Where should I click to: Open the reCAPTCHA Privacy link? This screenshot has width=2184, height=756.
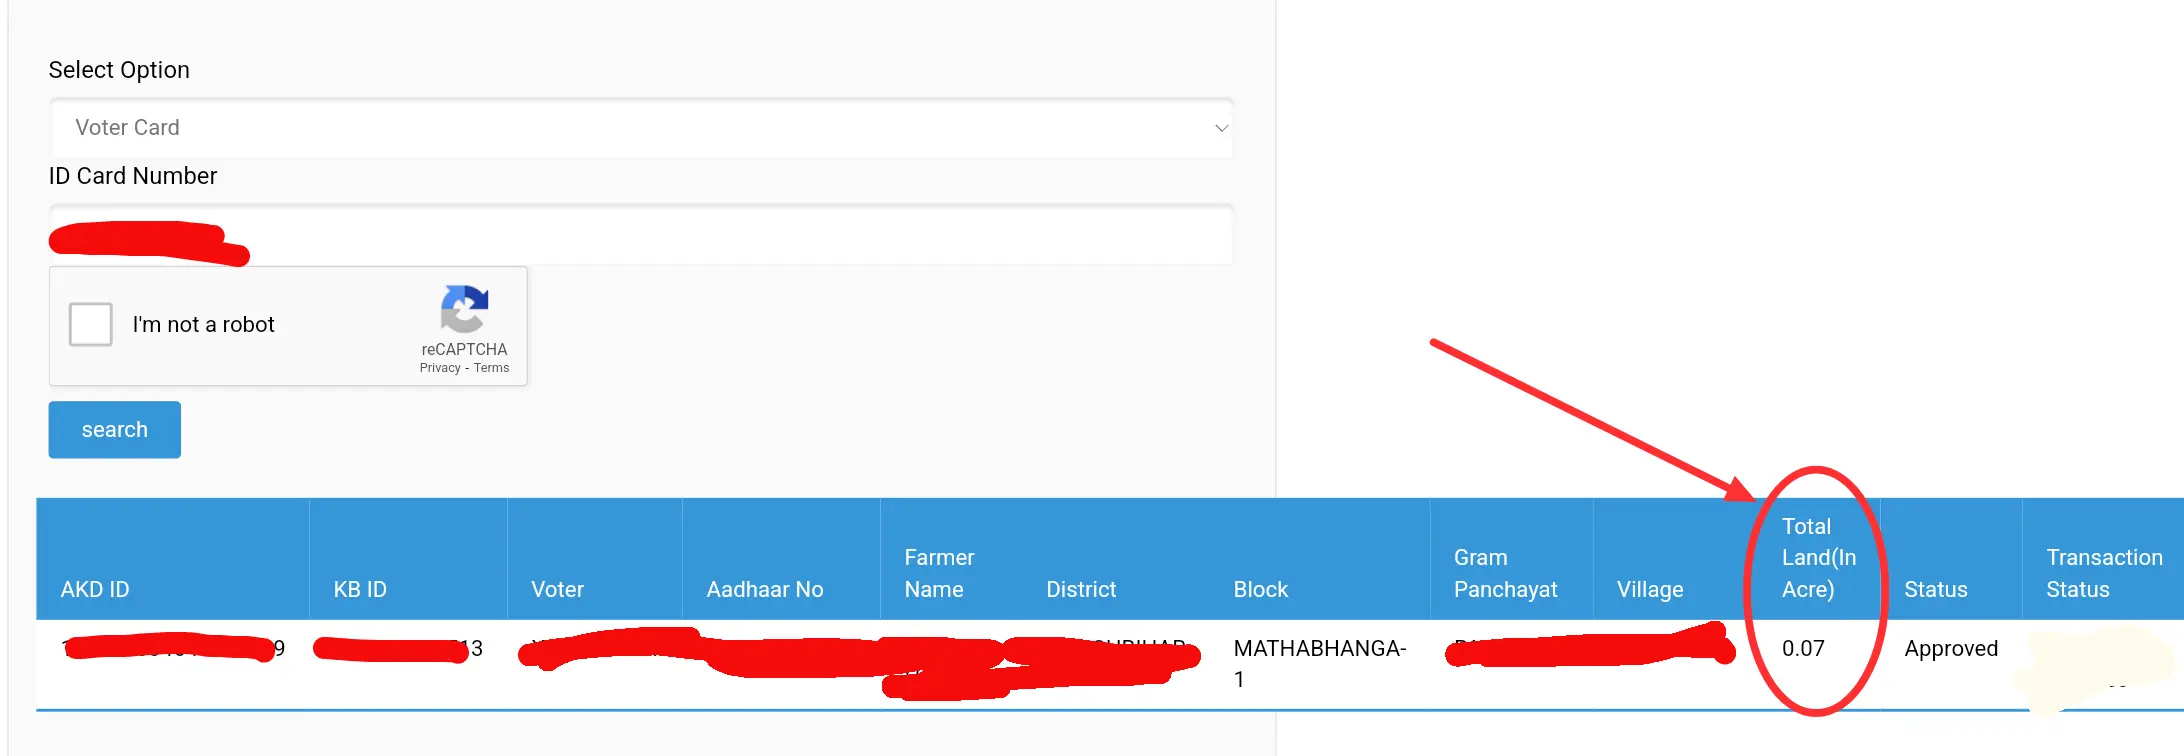440,368
